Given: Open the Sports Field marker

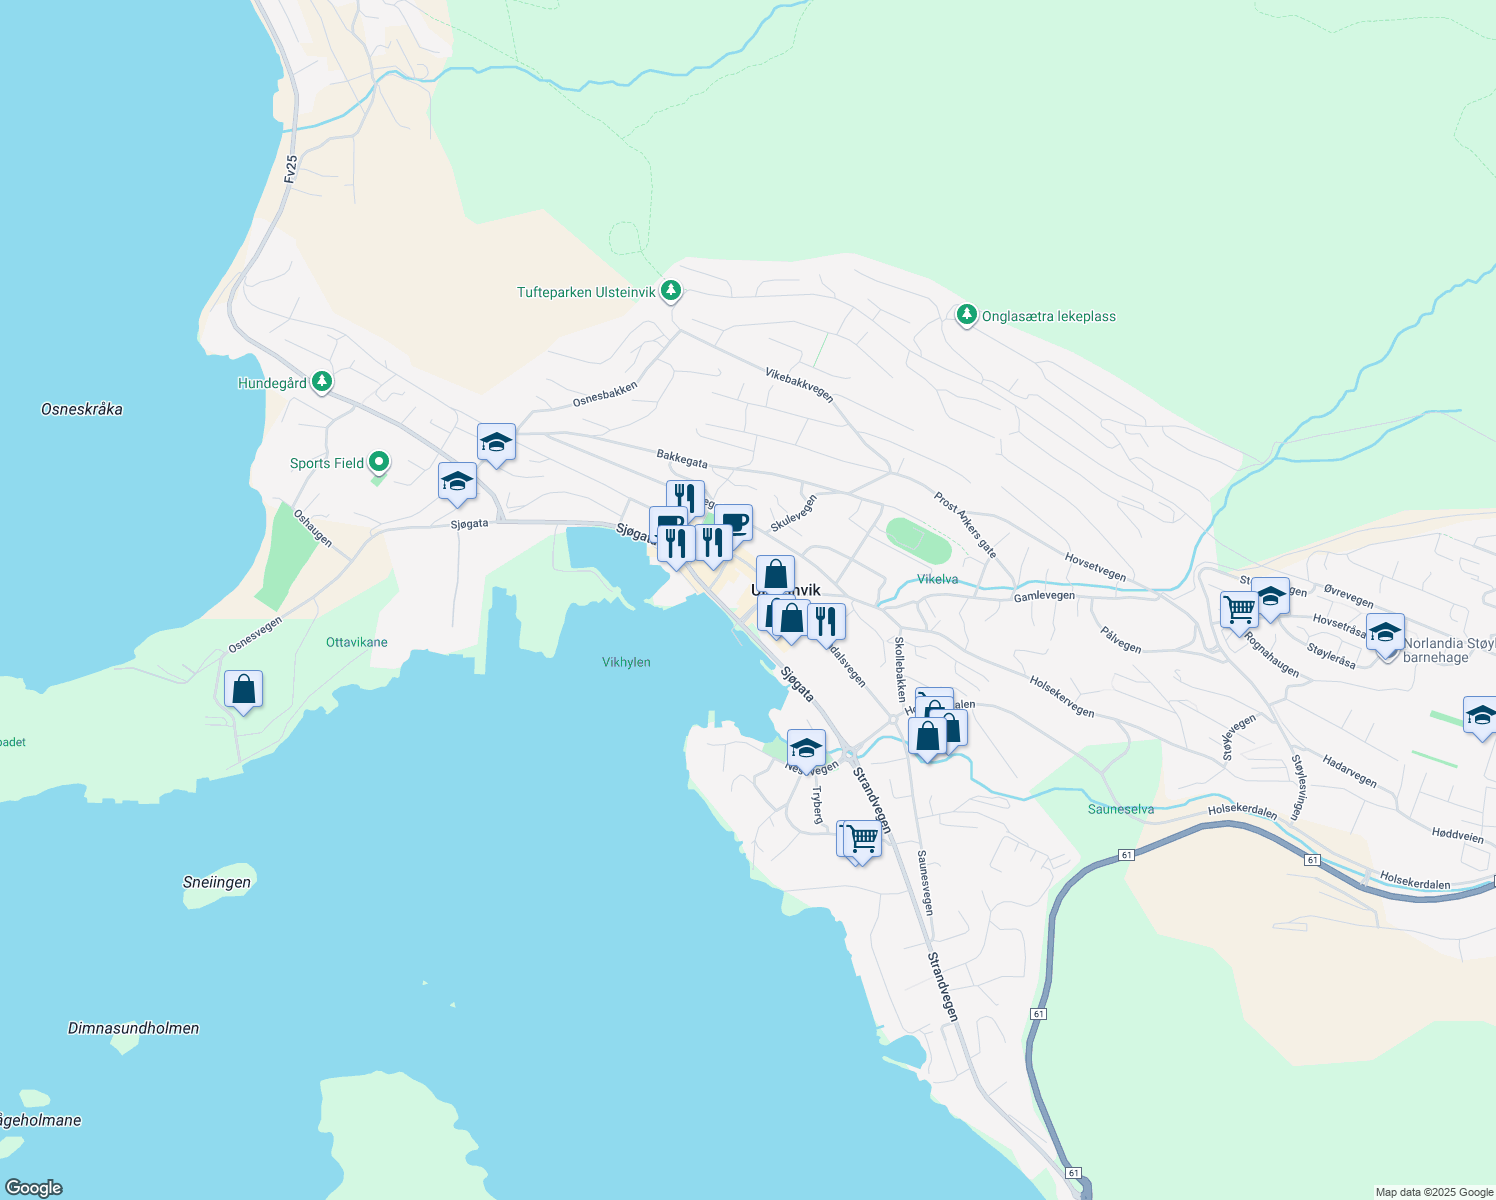Looking at the screenshot, I should pyautogui.click(x=378, y=461).
